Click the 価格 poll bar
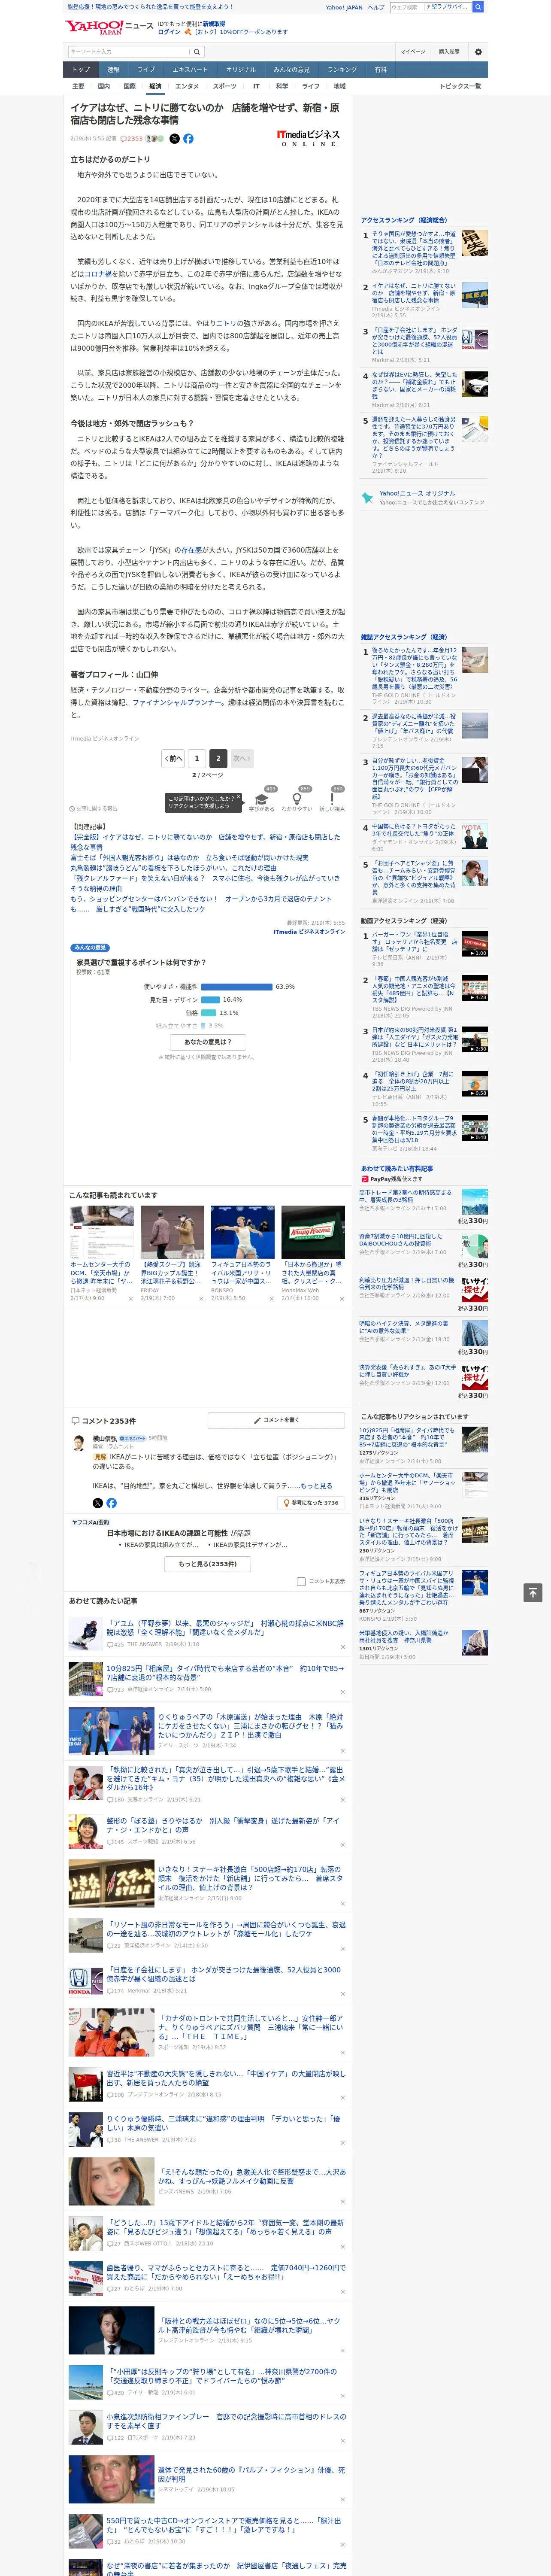This screenshot has width=551, height=2576. coord(208,1012)
